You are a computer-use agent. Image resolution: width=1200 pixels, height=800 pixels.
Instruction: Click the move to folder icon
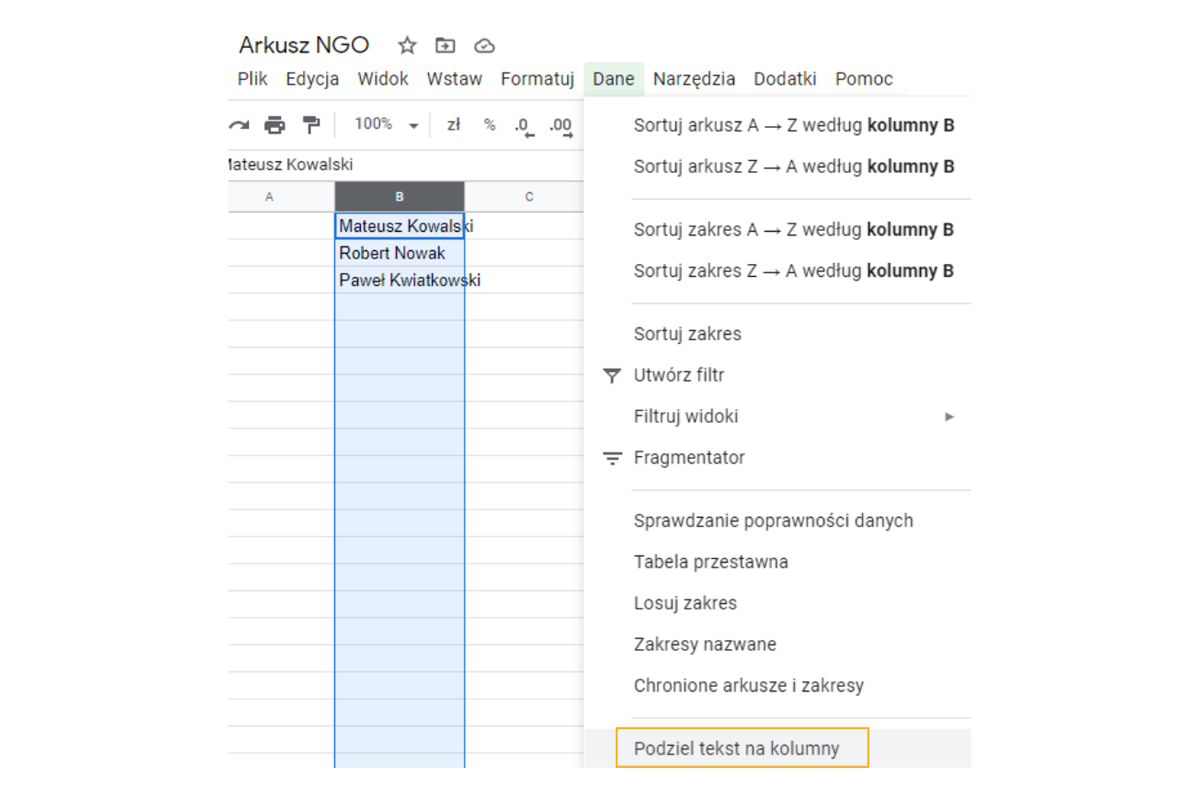click(445, 46)
